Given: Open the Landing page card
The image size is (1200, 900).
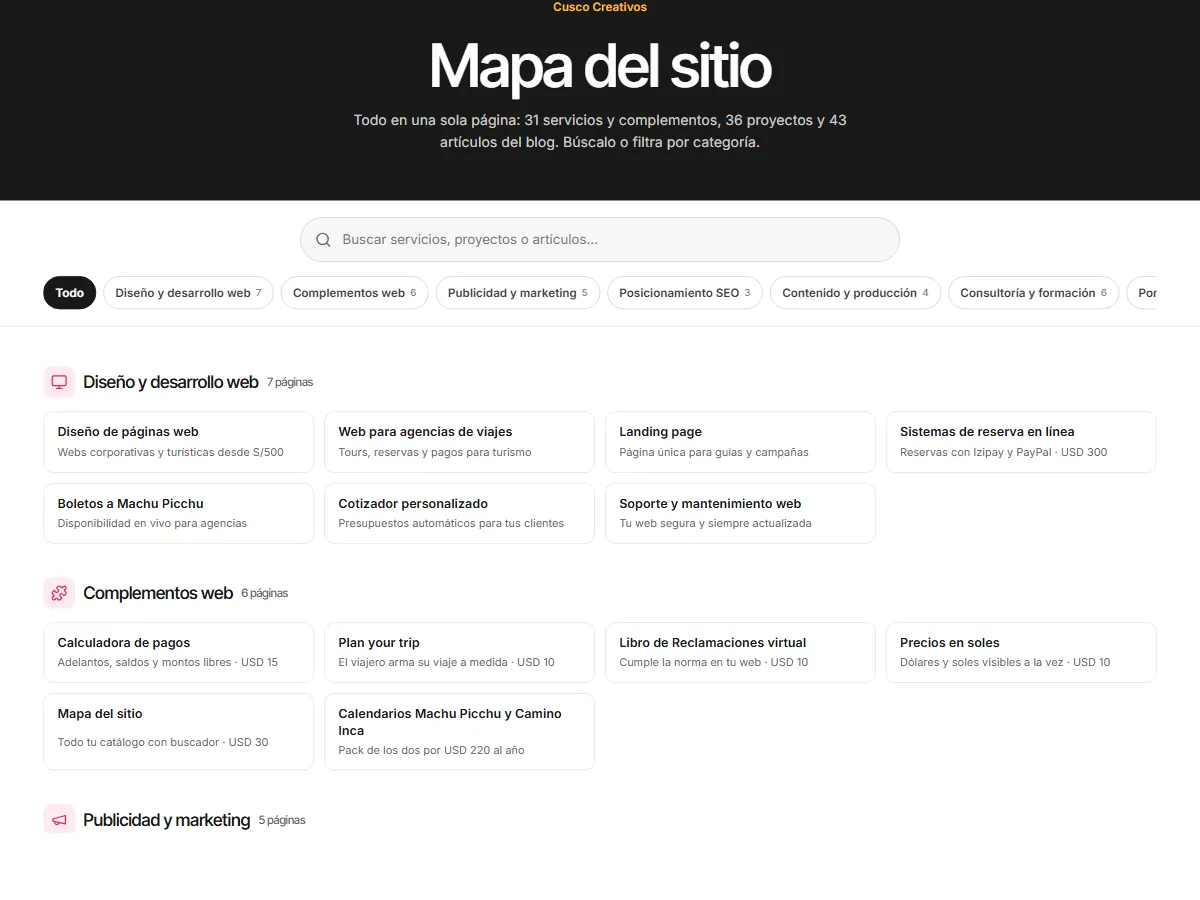Looking at the screenshot, I should pos(740,442).
